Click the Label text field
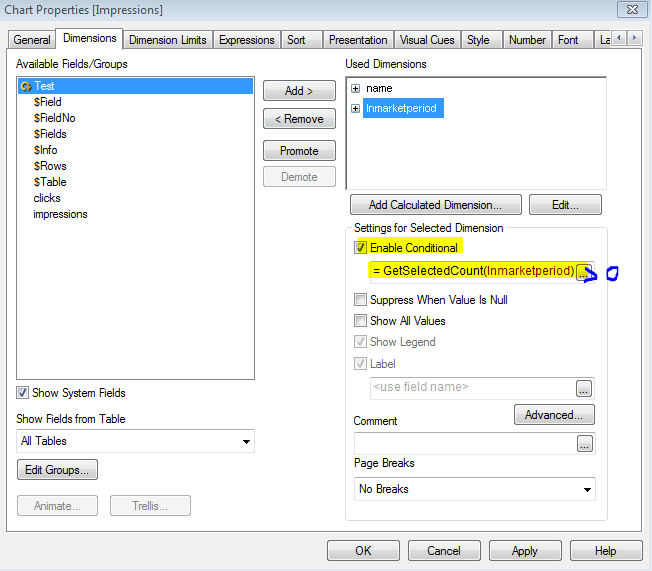 (x=473, y=388)
